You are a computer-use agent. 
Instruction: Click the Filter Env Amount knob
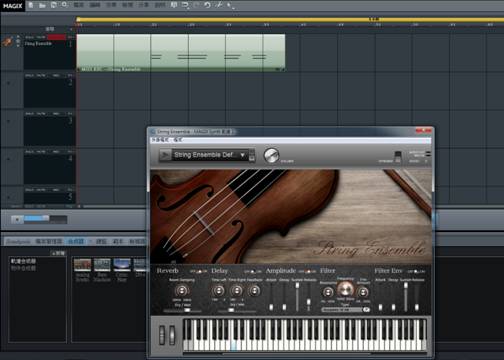pos(363,292)
